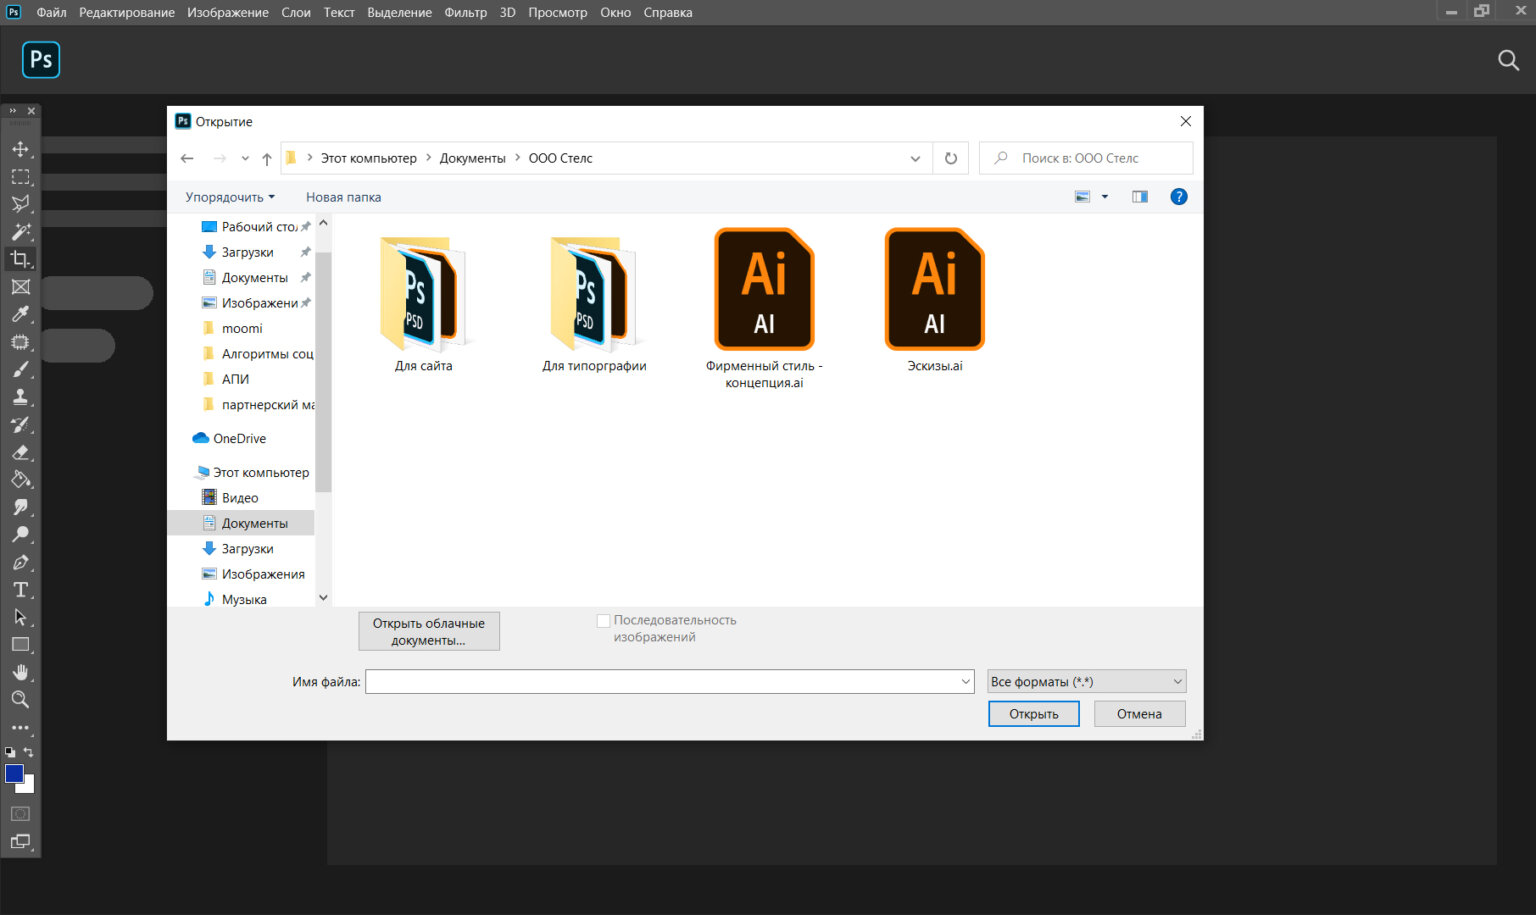
Task: Select the Hand tool
Action: pos(20,672)
